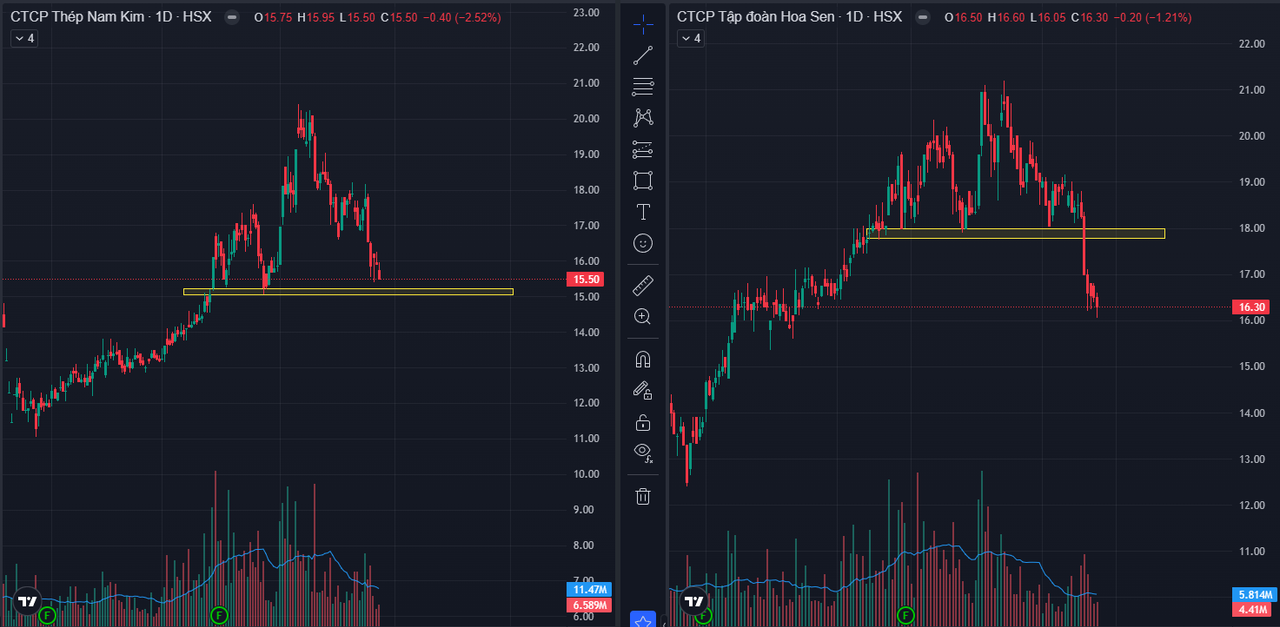
Task: Click the 6.589M volume label
Action: [587, 605]
